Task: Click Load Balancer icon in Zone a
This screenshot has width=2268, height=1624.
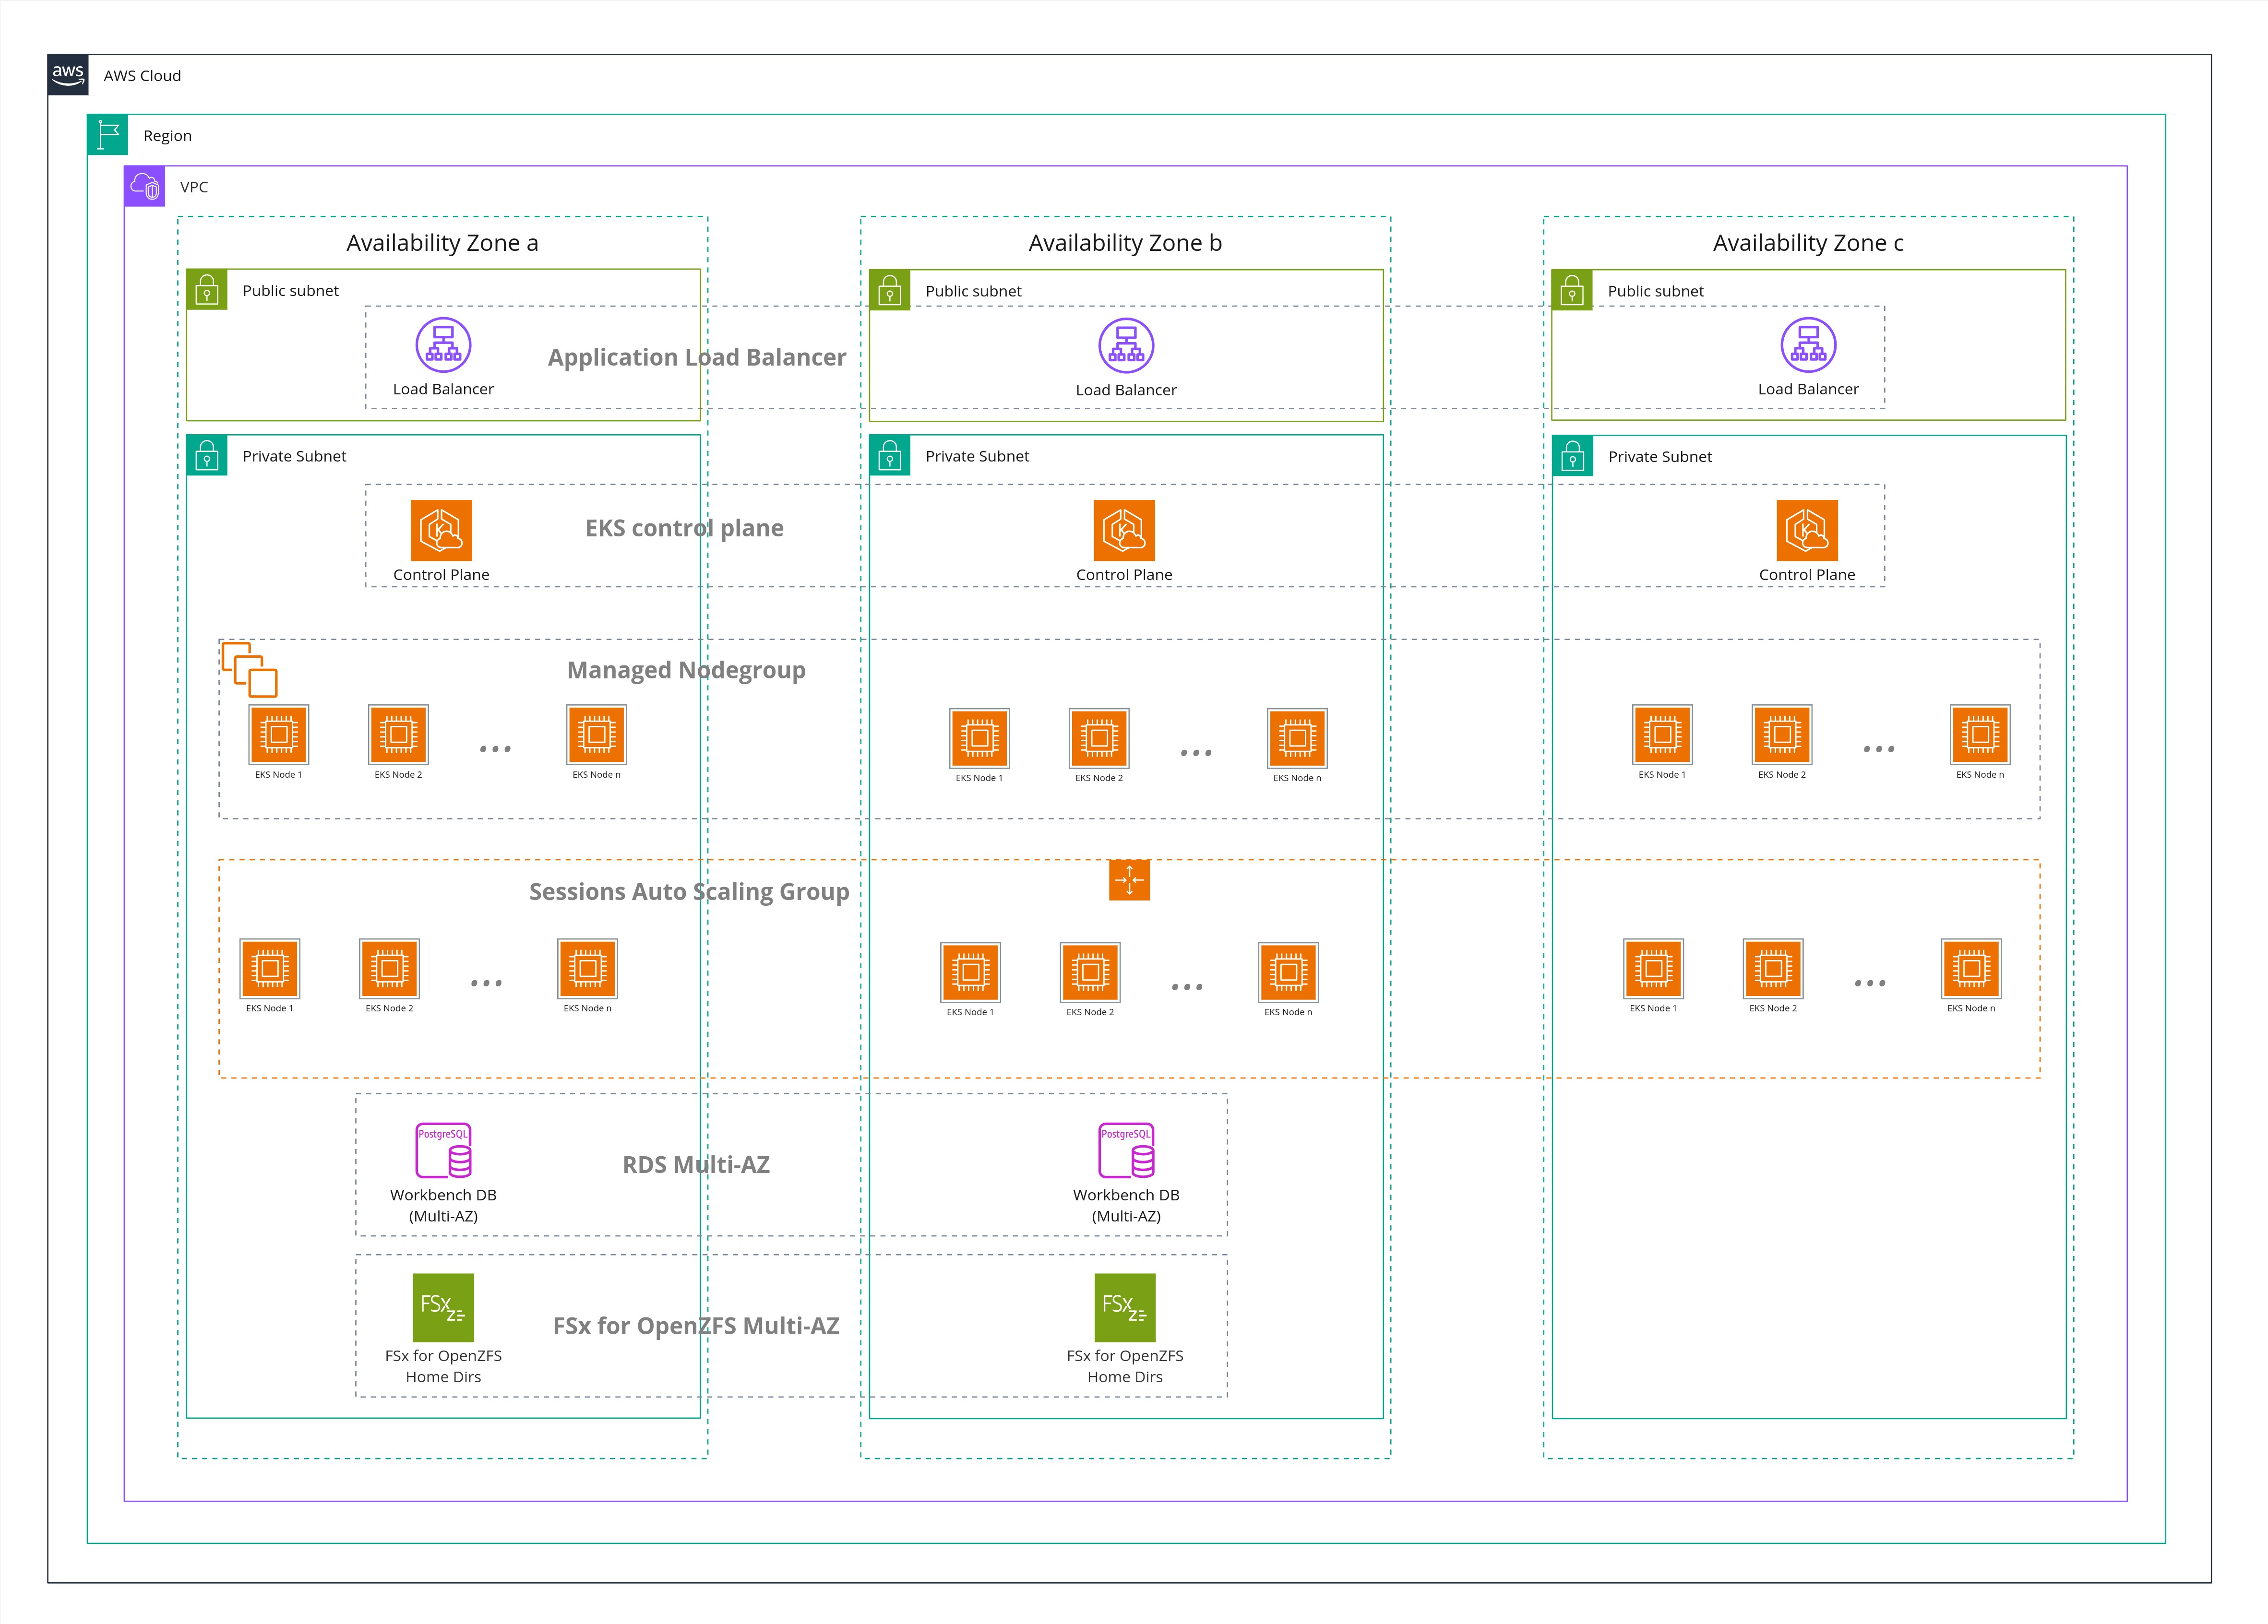Action: point(443,345)
